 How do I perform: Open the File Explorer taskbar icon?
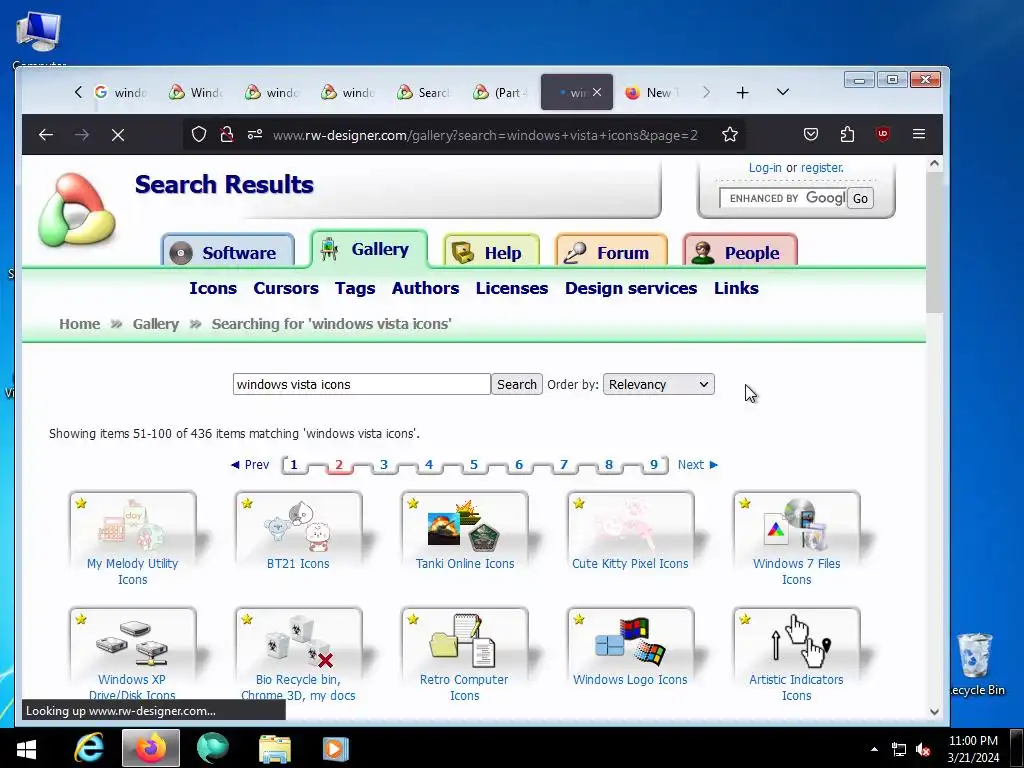coord(275,748)
